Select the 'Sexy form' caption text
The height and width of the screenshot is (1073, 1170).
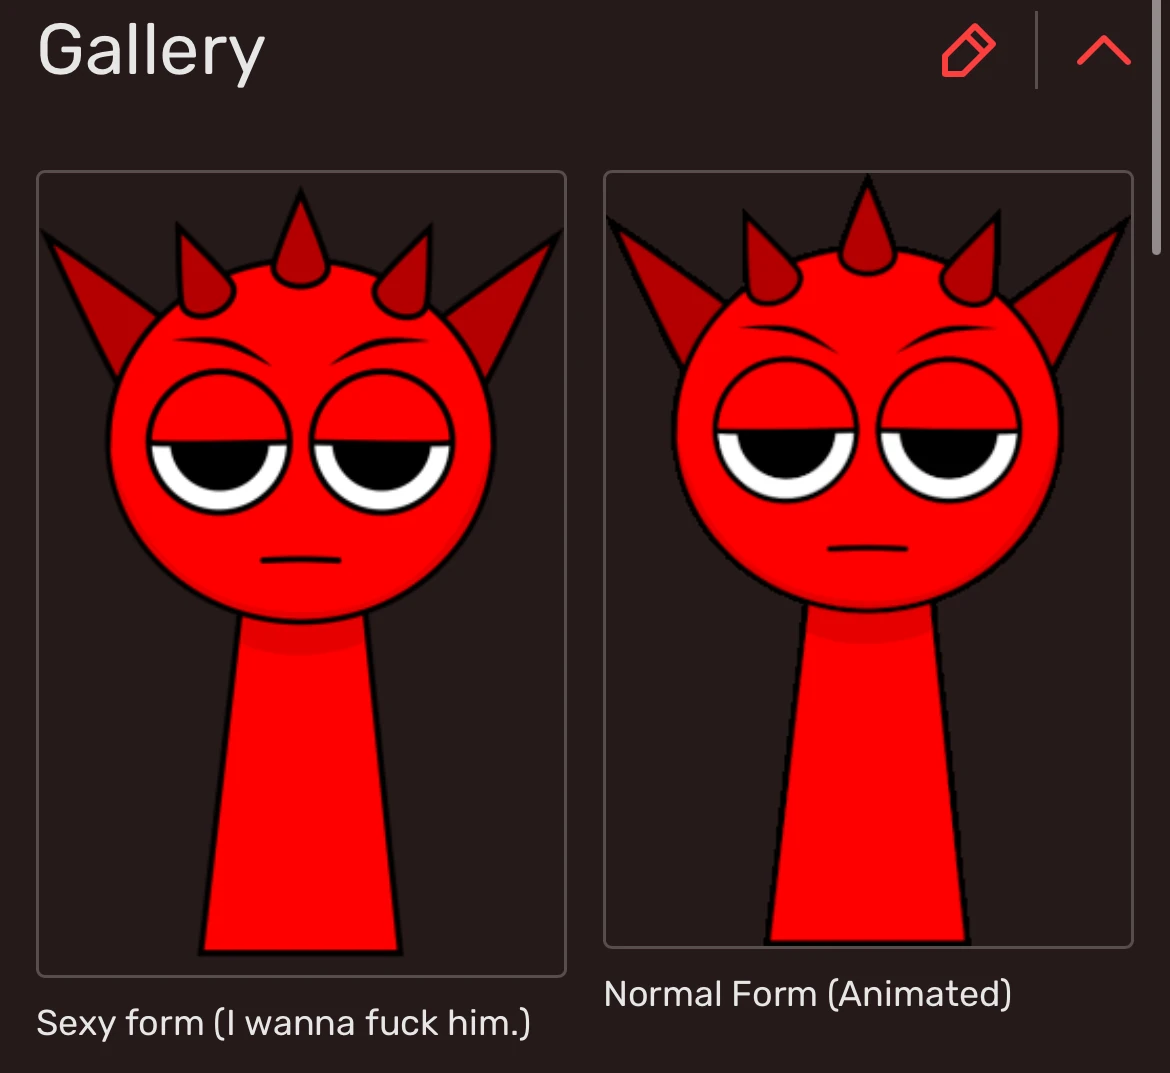point(120,1023)
